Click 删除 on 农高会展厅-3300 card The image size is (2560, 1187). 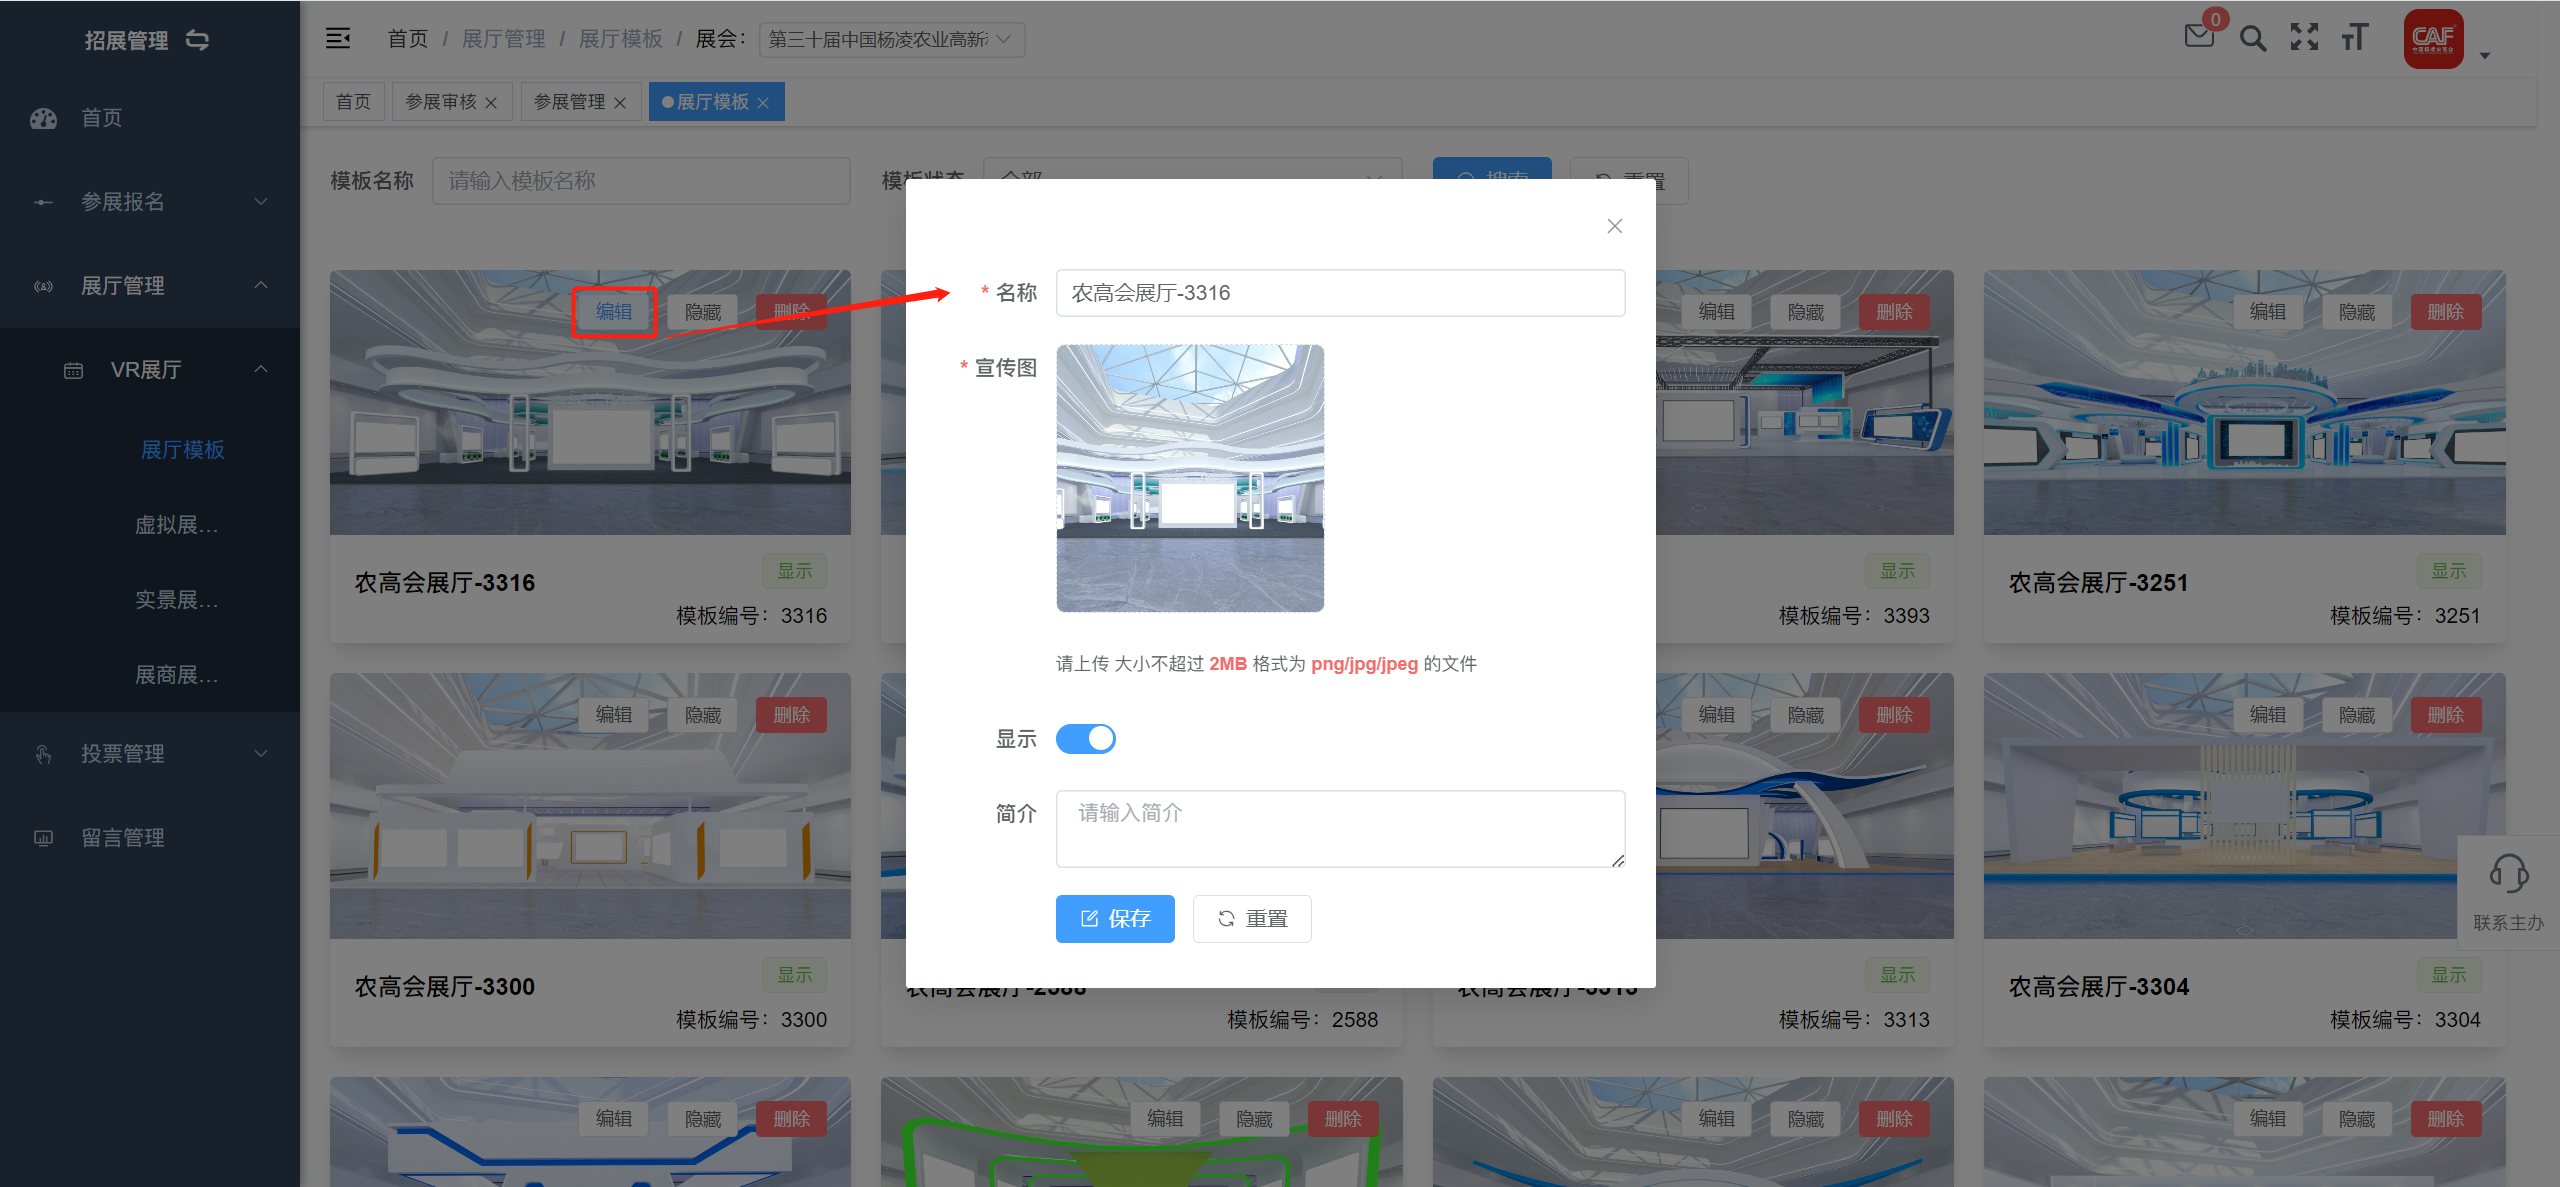click(791, 715)
